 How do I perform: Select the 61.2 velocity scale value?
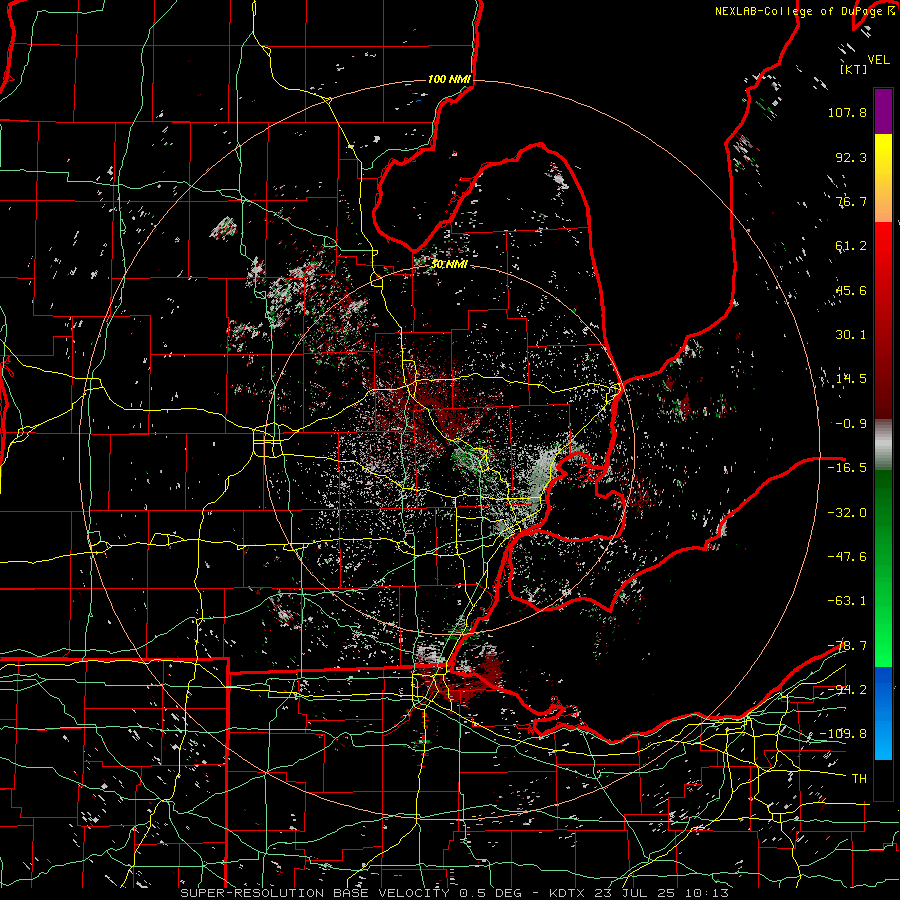851,246
